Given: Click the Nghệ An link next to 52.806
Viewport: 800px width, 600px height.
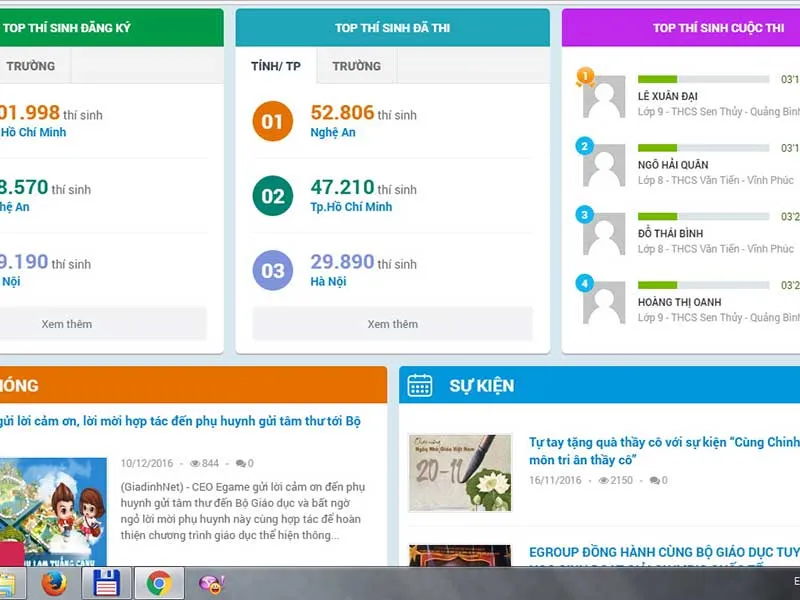Looking at the screenshot, I should point(332,133).
